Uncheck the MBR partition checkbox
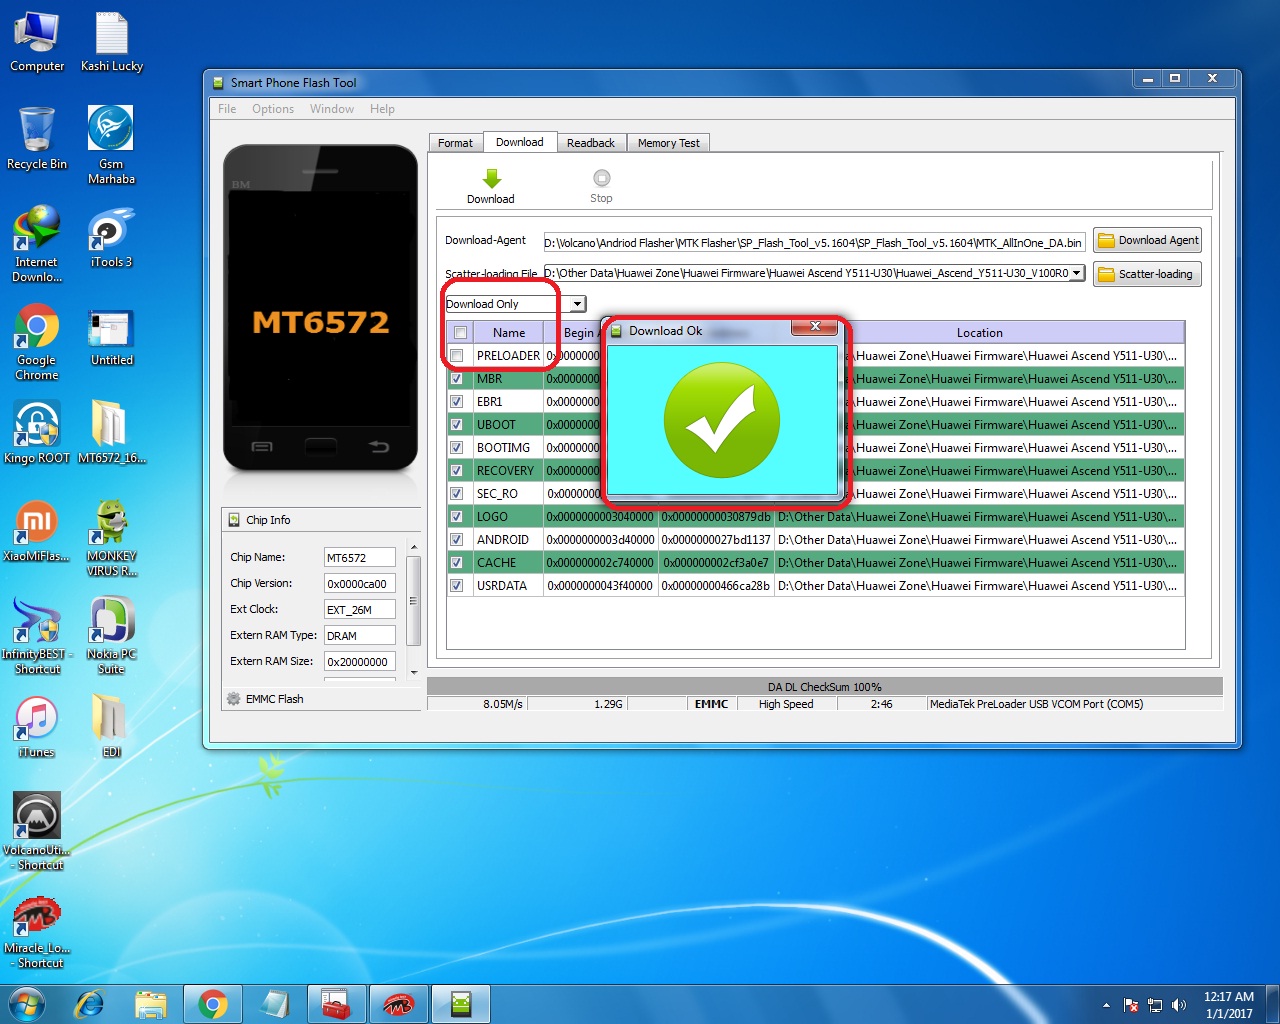This screenshot has height=1024, width=1280. (457, 379)
